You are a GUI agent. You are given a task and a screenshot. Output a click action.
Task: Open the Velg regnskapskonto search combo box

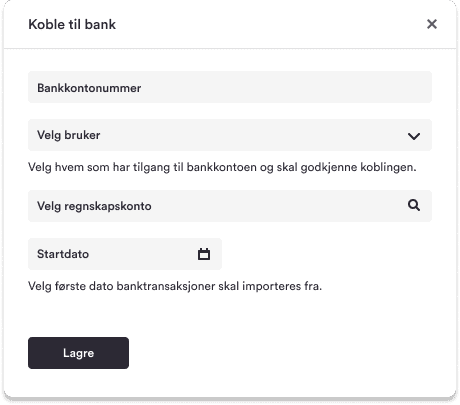[230, 206]
